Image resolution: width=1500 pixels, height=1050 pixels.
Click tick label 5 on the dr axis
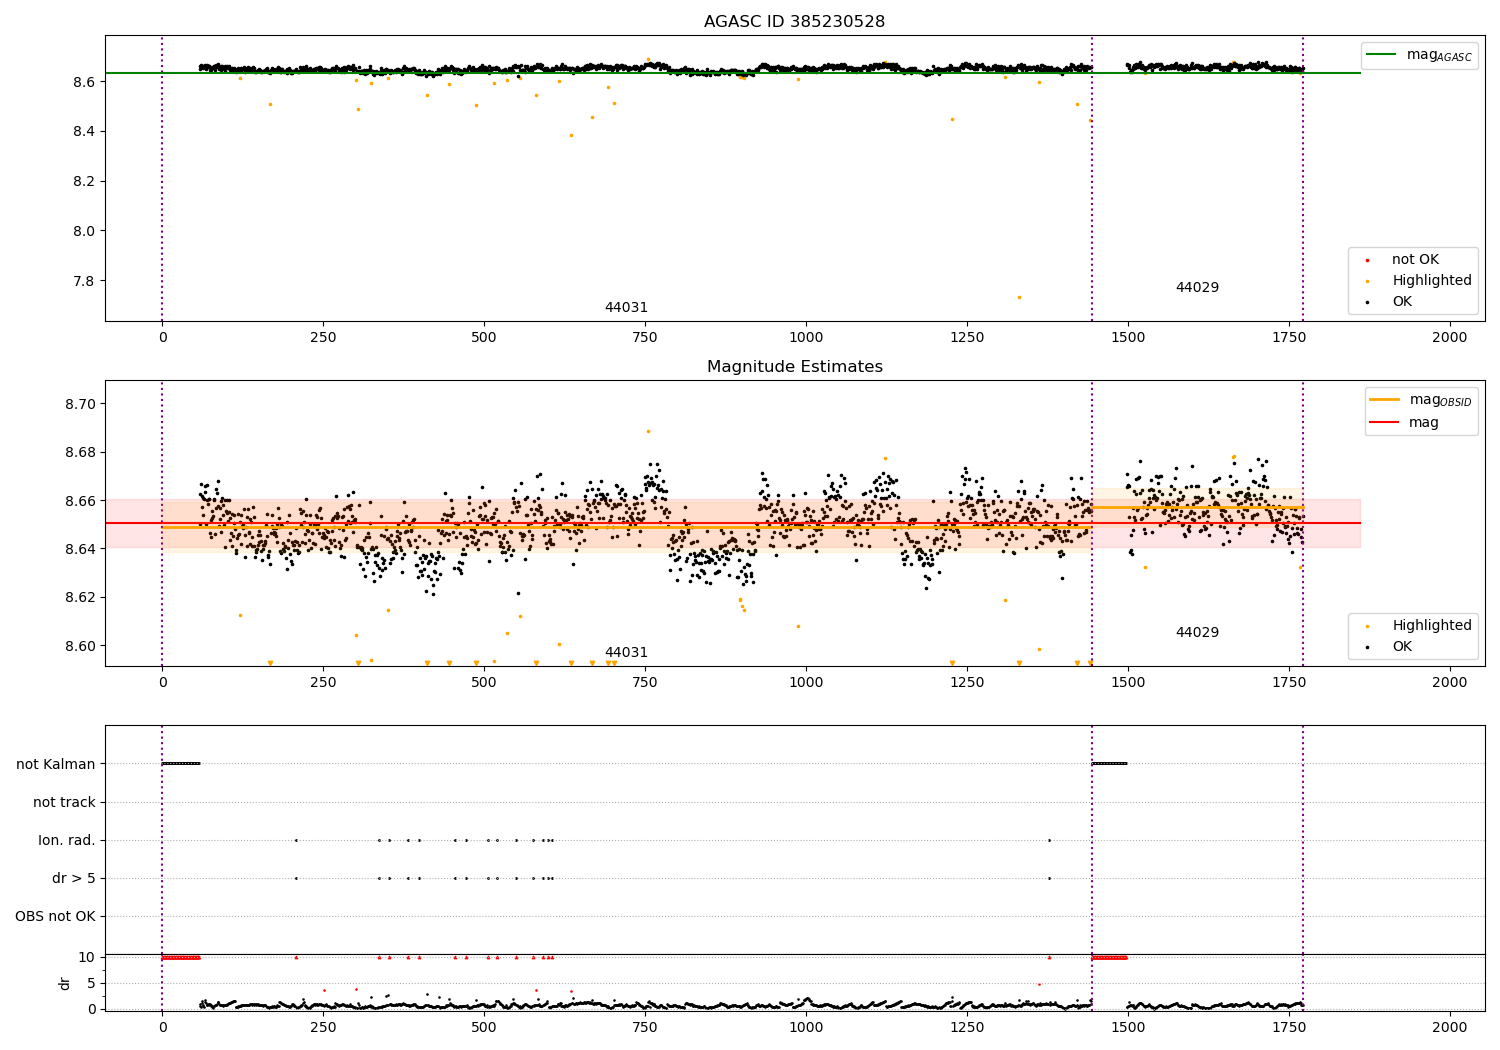(92, 984)
